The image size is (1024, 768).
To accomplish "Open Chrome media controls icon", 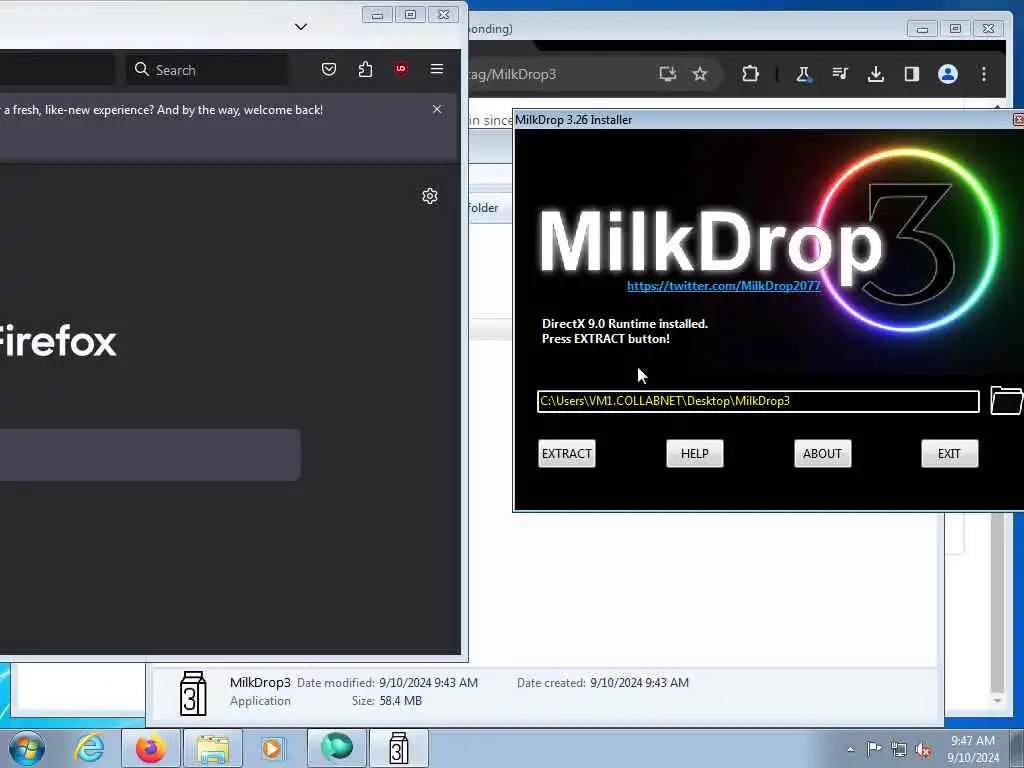I will point(840,74).
